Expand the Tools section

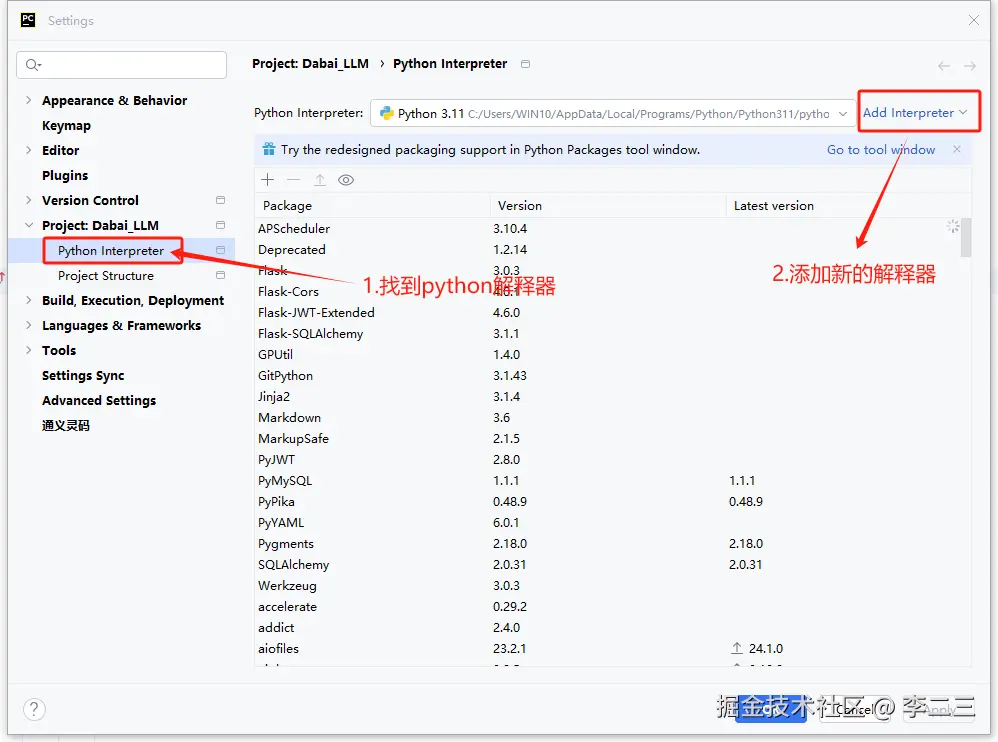pyautogui.click(x=29, y=350)
